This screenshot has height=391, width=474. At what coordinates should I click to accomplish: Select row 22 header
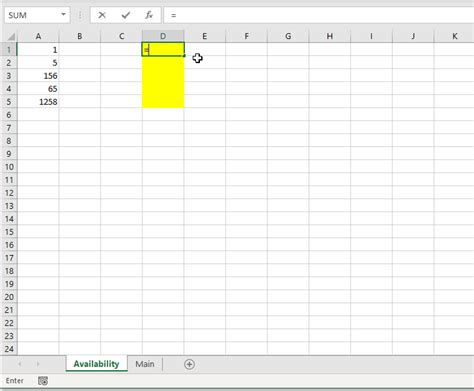[x=9, y=323]
